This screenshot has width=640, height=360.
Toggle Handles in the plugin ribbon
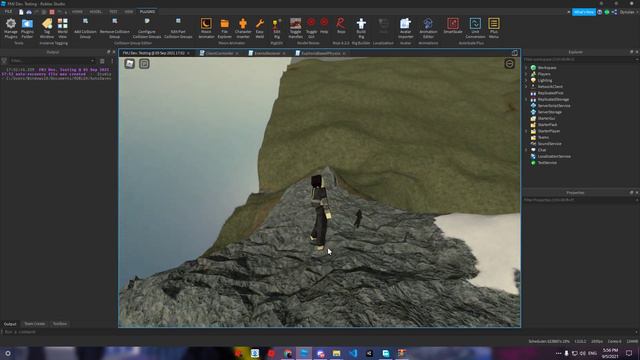[x=296, y=28]
